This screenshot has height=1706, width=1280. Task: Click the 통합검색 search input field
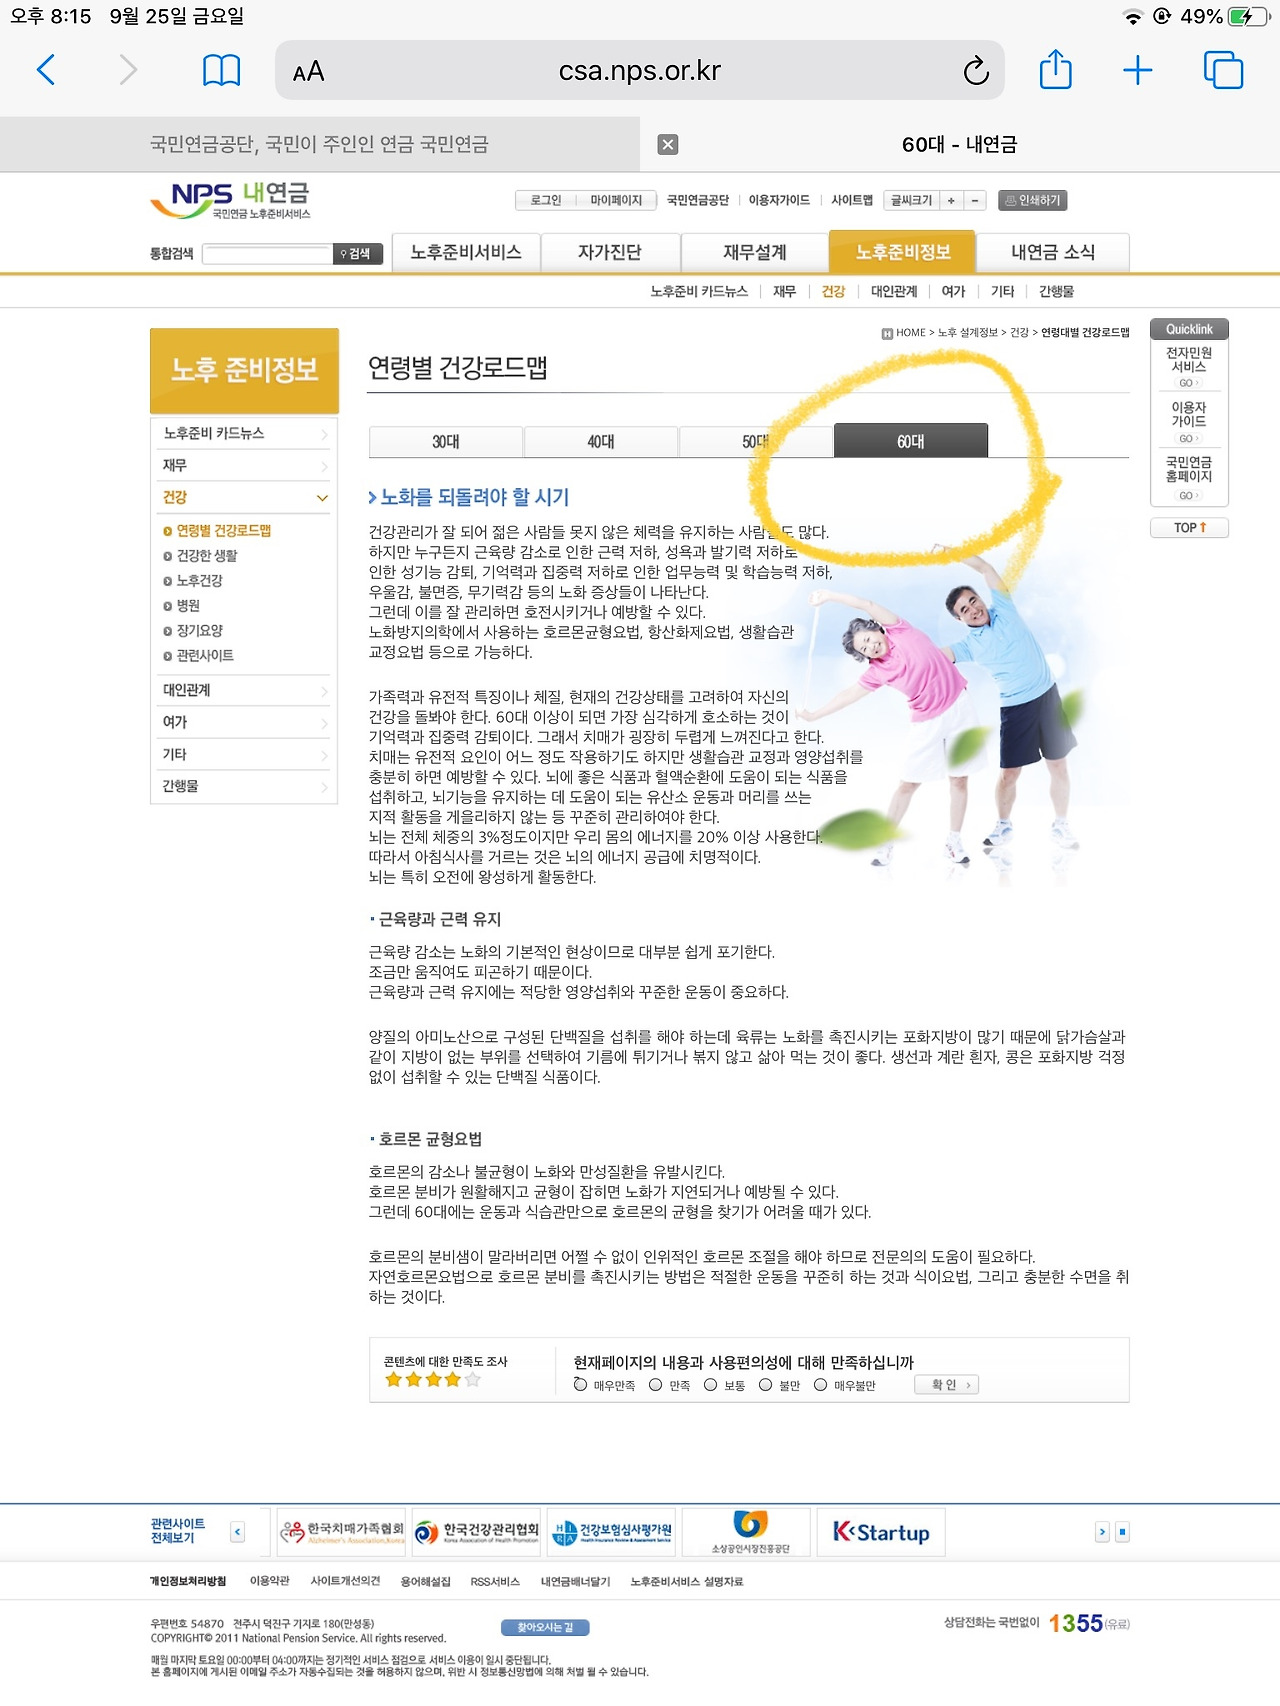point(267,254)
